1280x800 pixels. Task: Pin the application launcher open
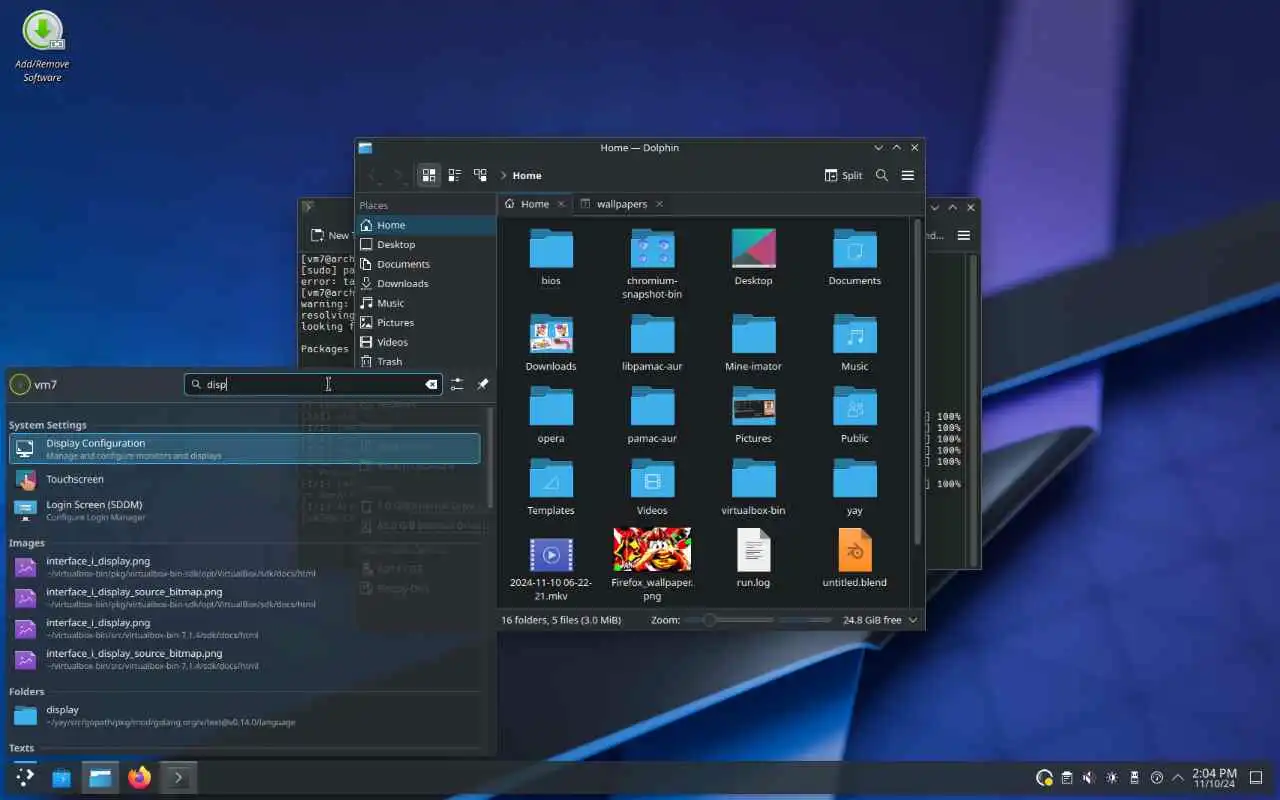[x=482, y=384]
